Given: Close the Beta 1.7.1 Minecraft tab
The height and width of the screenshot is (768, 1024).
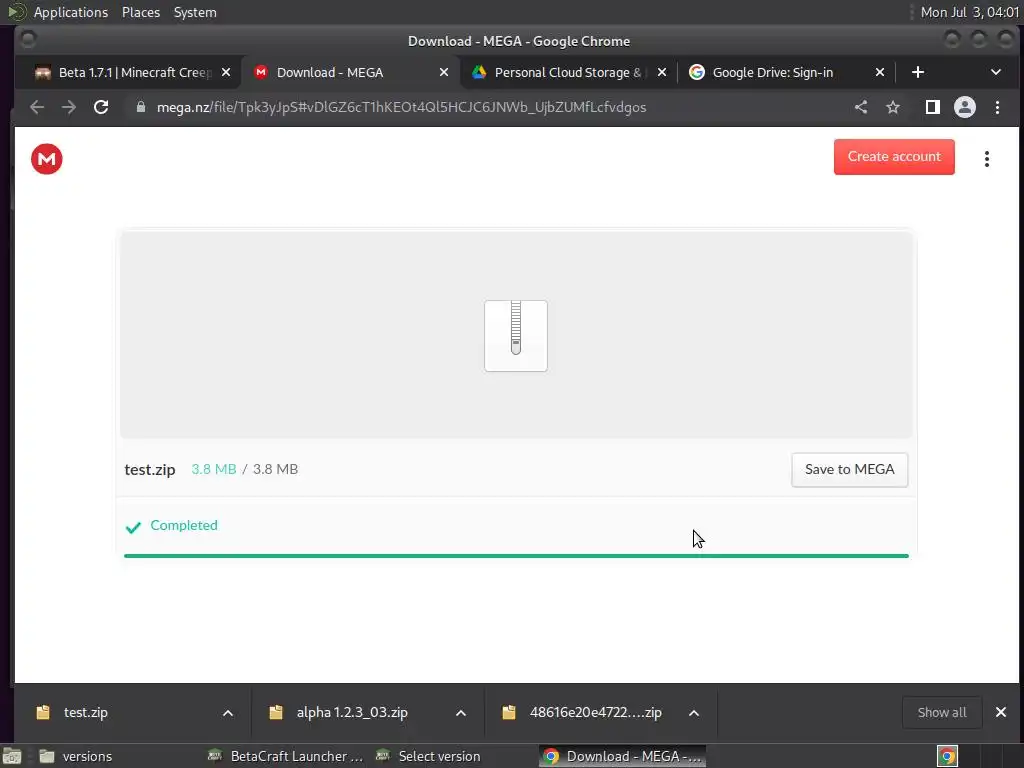Looking at the screenshot, I should point(226,72).
